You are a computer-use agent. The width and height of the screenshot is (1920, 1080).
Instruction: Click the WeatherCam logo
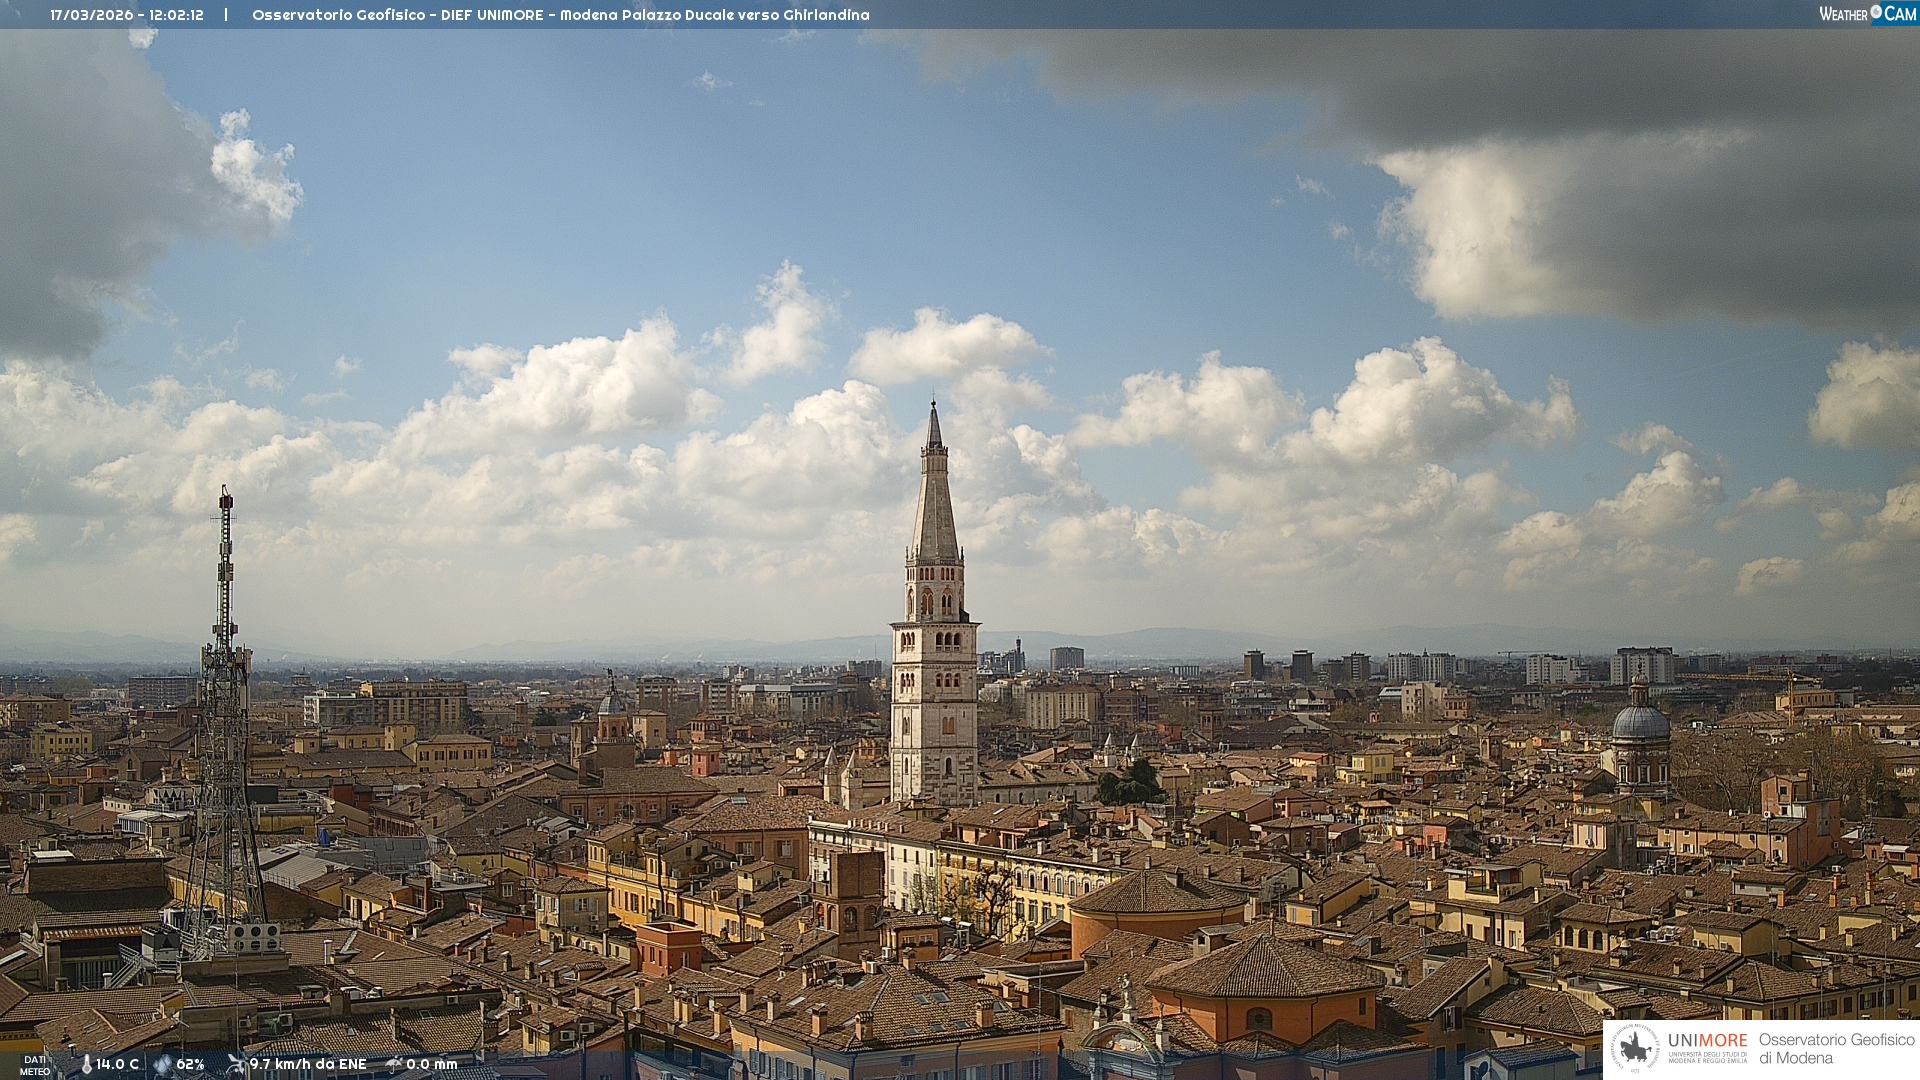click(1867, 14)
